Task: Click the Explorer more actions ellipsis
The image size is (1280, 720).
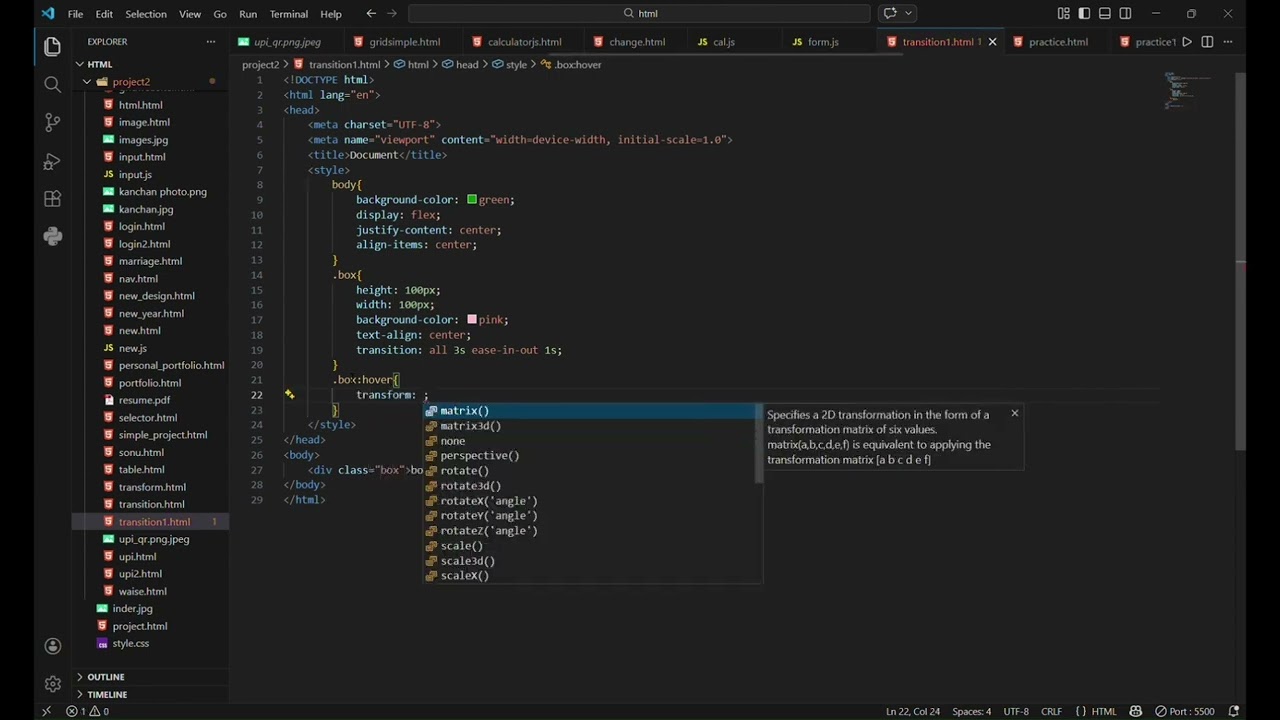Action: point(211,42)
